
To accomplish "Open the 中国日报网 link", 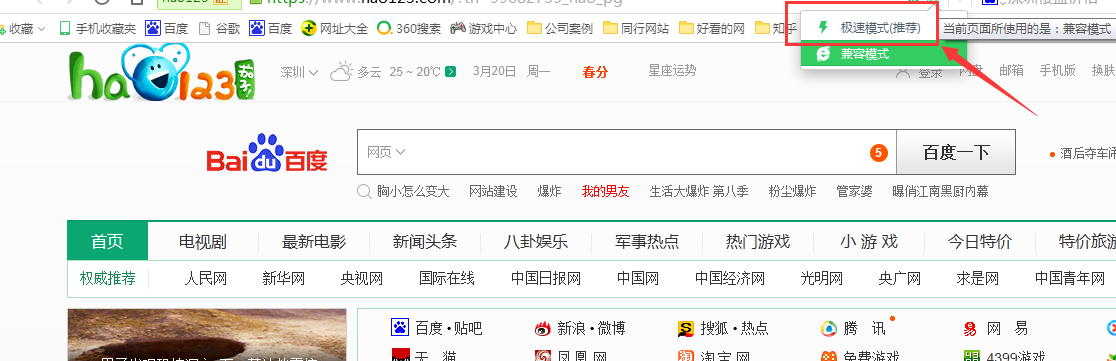I will click(x=546, y=278).
